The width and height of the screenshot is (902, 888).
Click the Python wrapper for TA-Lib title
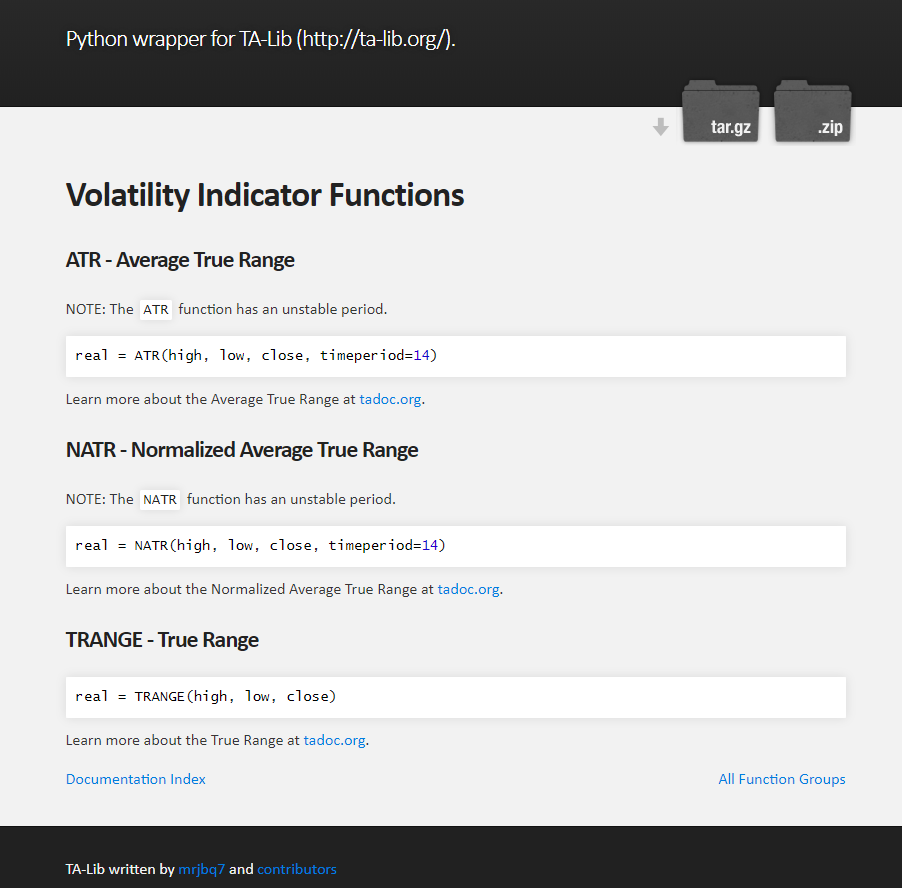261,39
